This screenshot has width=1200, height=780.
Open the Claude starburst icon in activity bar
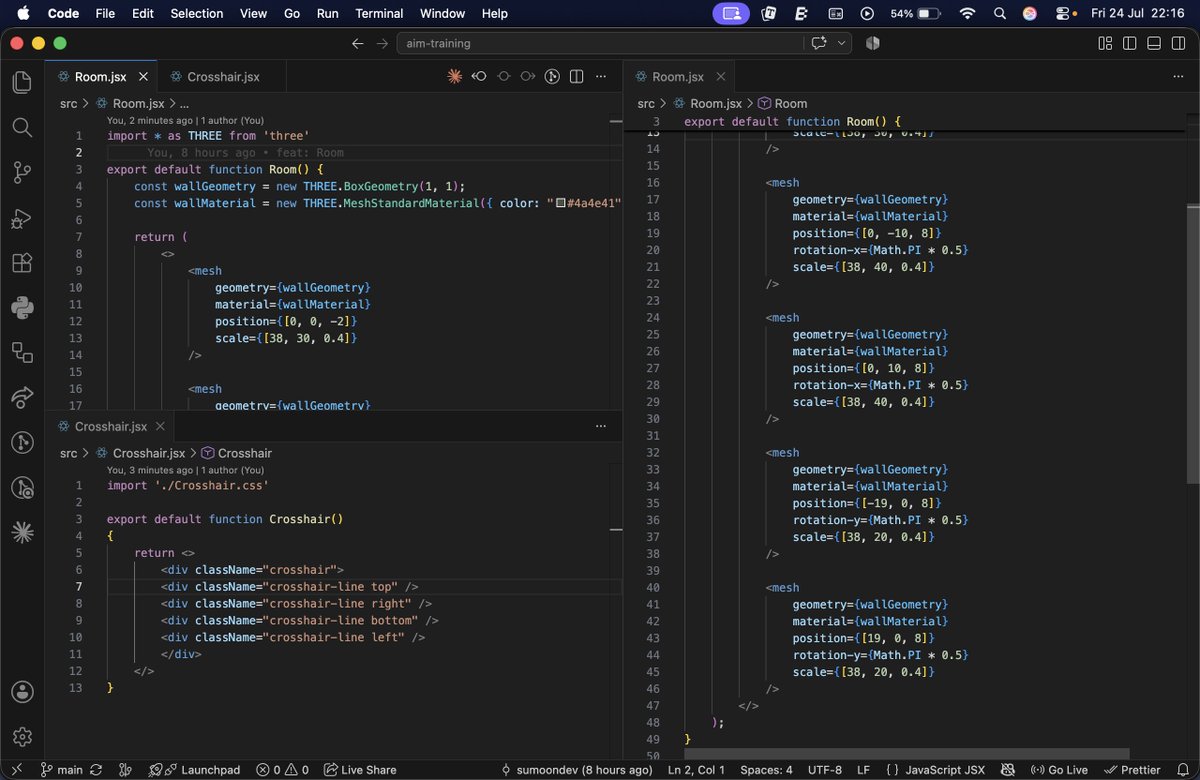point(22,532)
